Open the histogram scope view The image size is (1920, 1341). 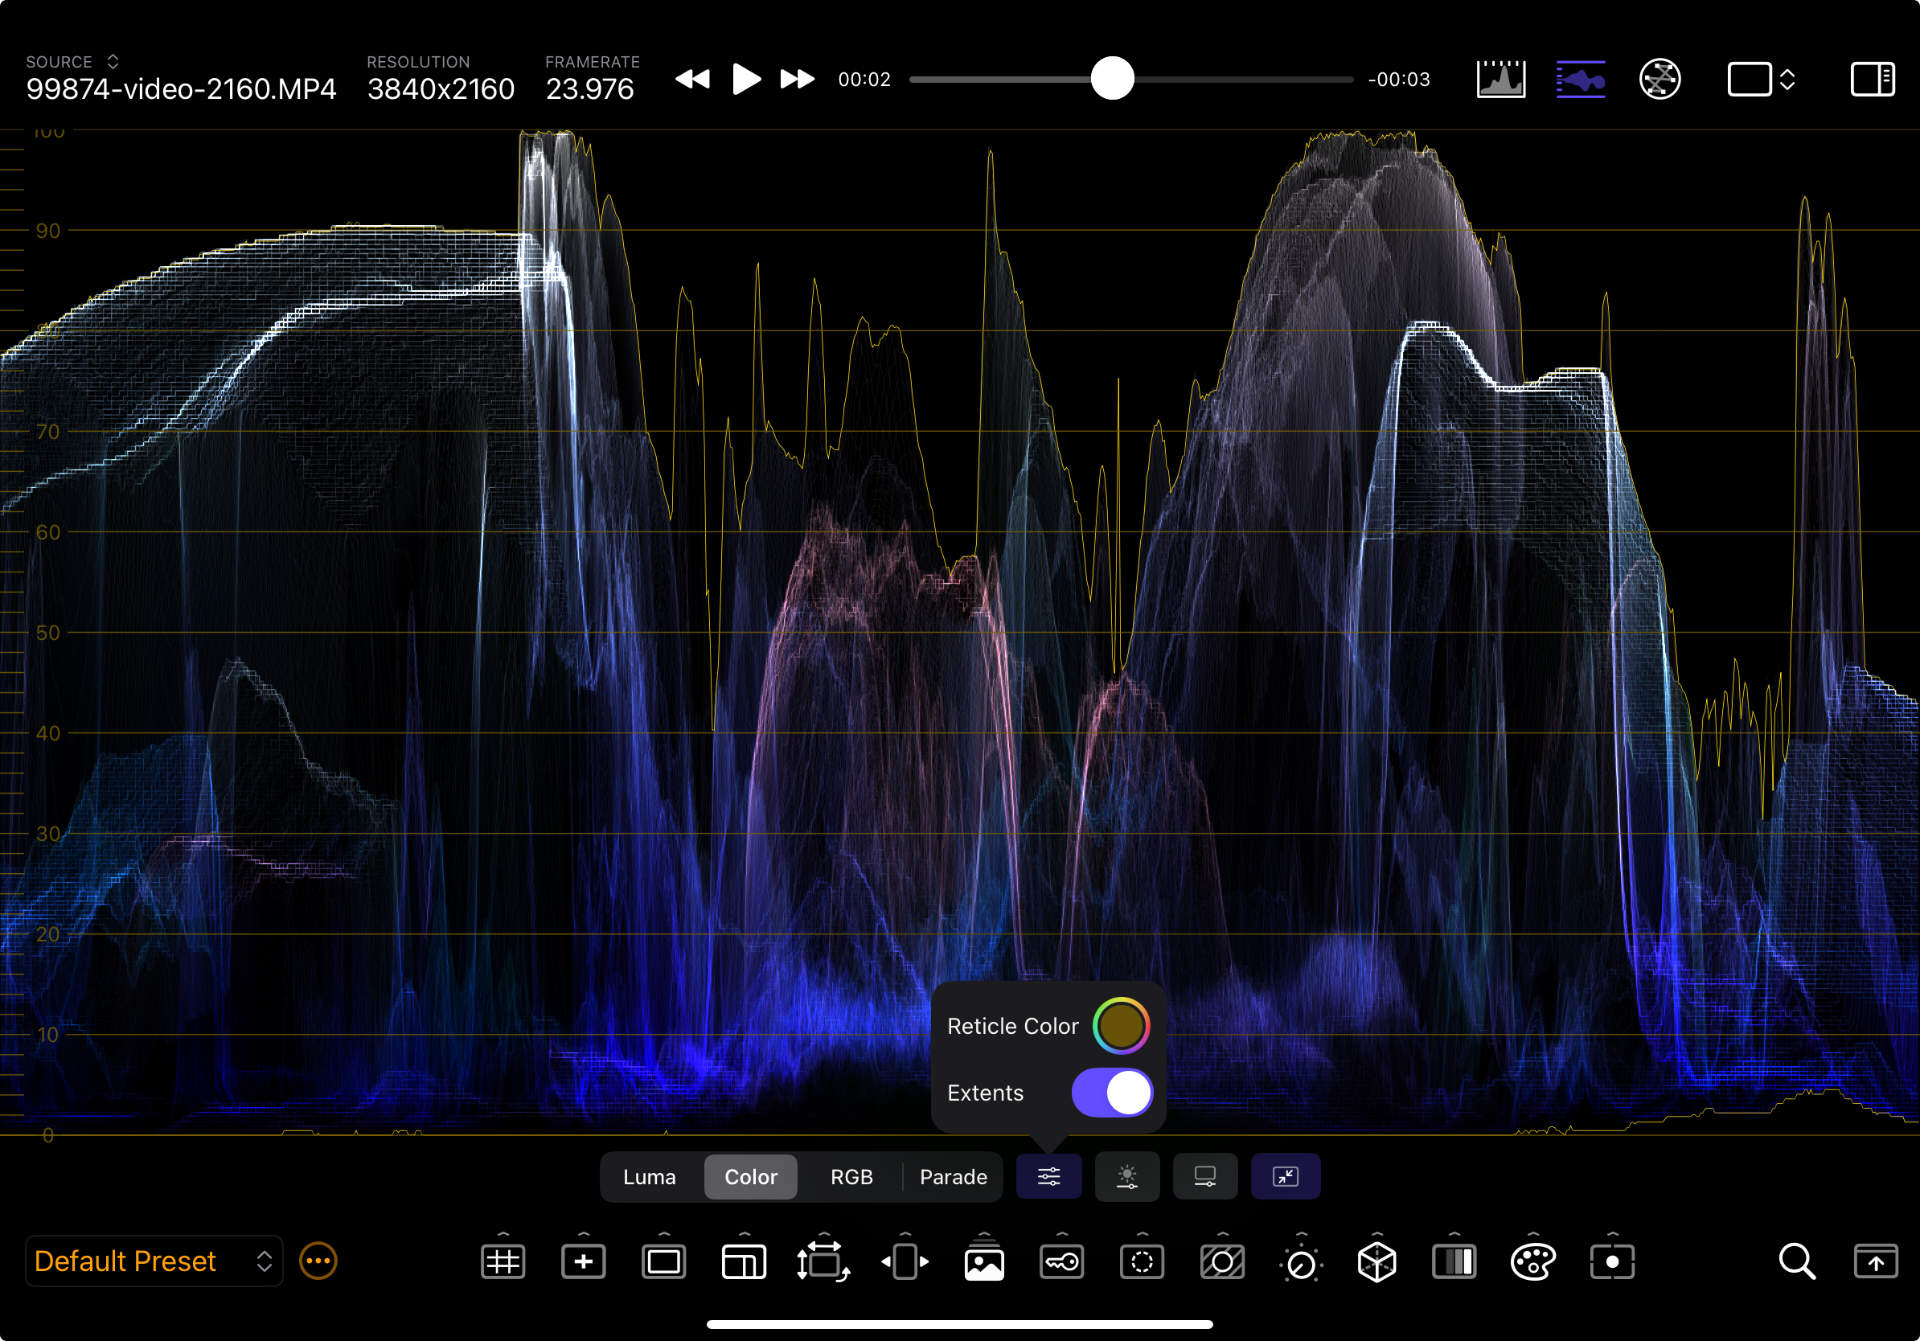[x=1500, y=79]
